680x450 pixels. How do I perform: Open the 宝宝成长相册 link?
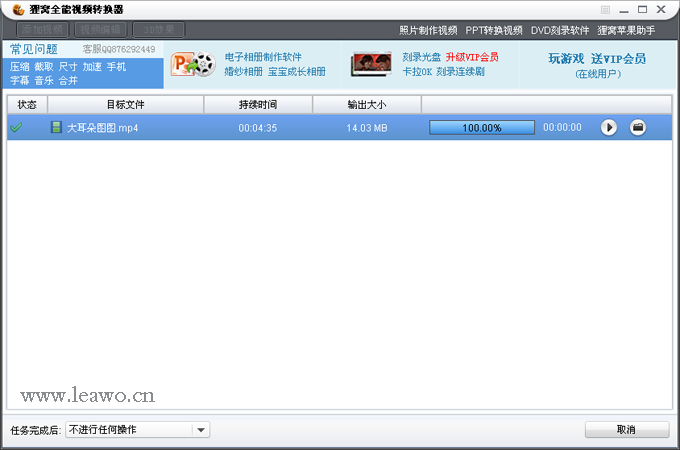297,72
